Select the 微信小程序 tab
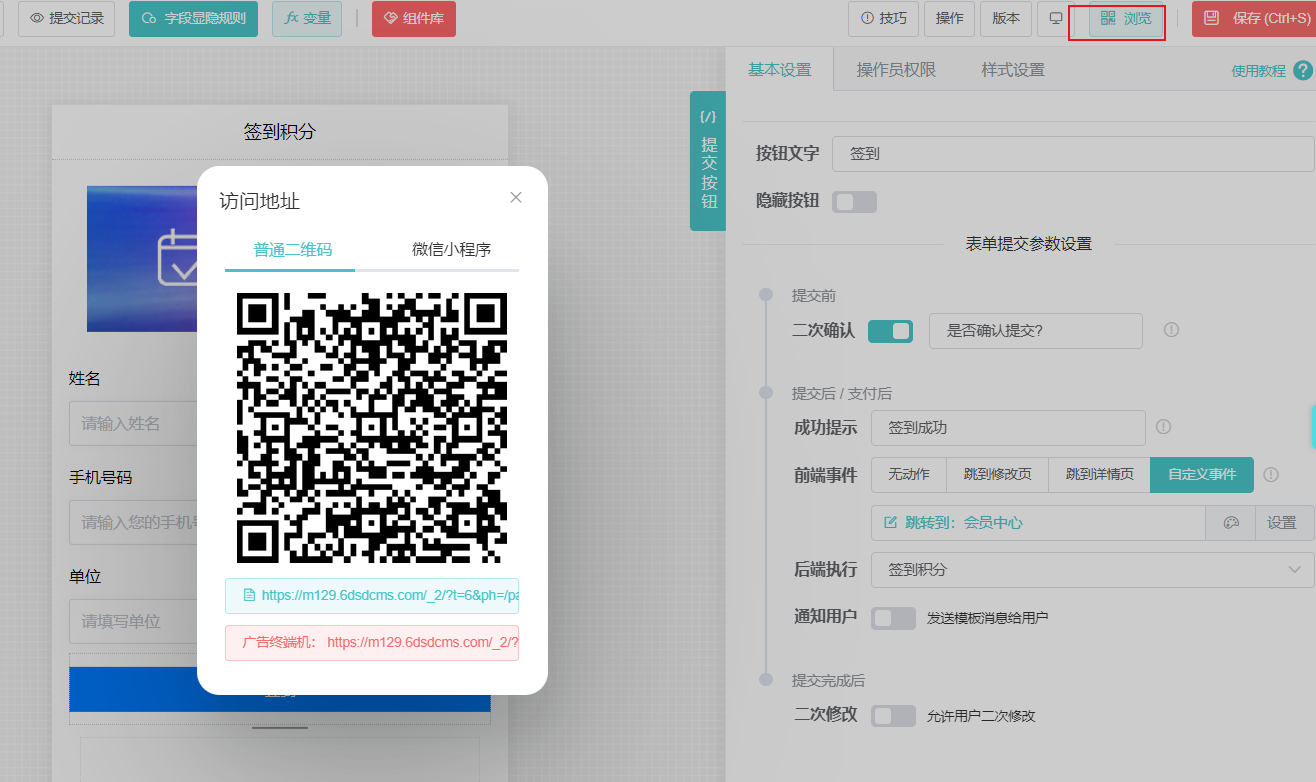 click(452, 250)
